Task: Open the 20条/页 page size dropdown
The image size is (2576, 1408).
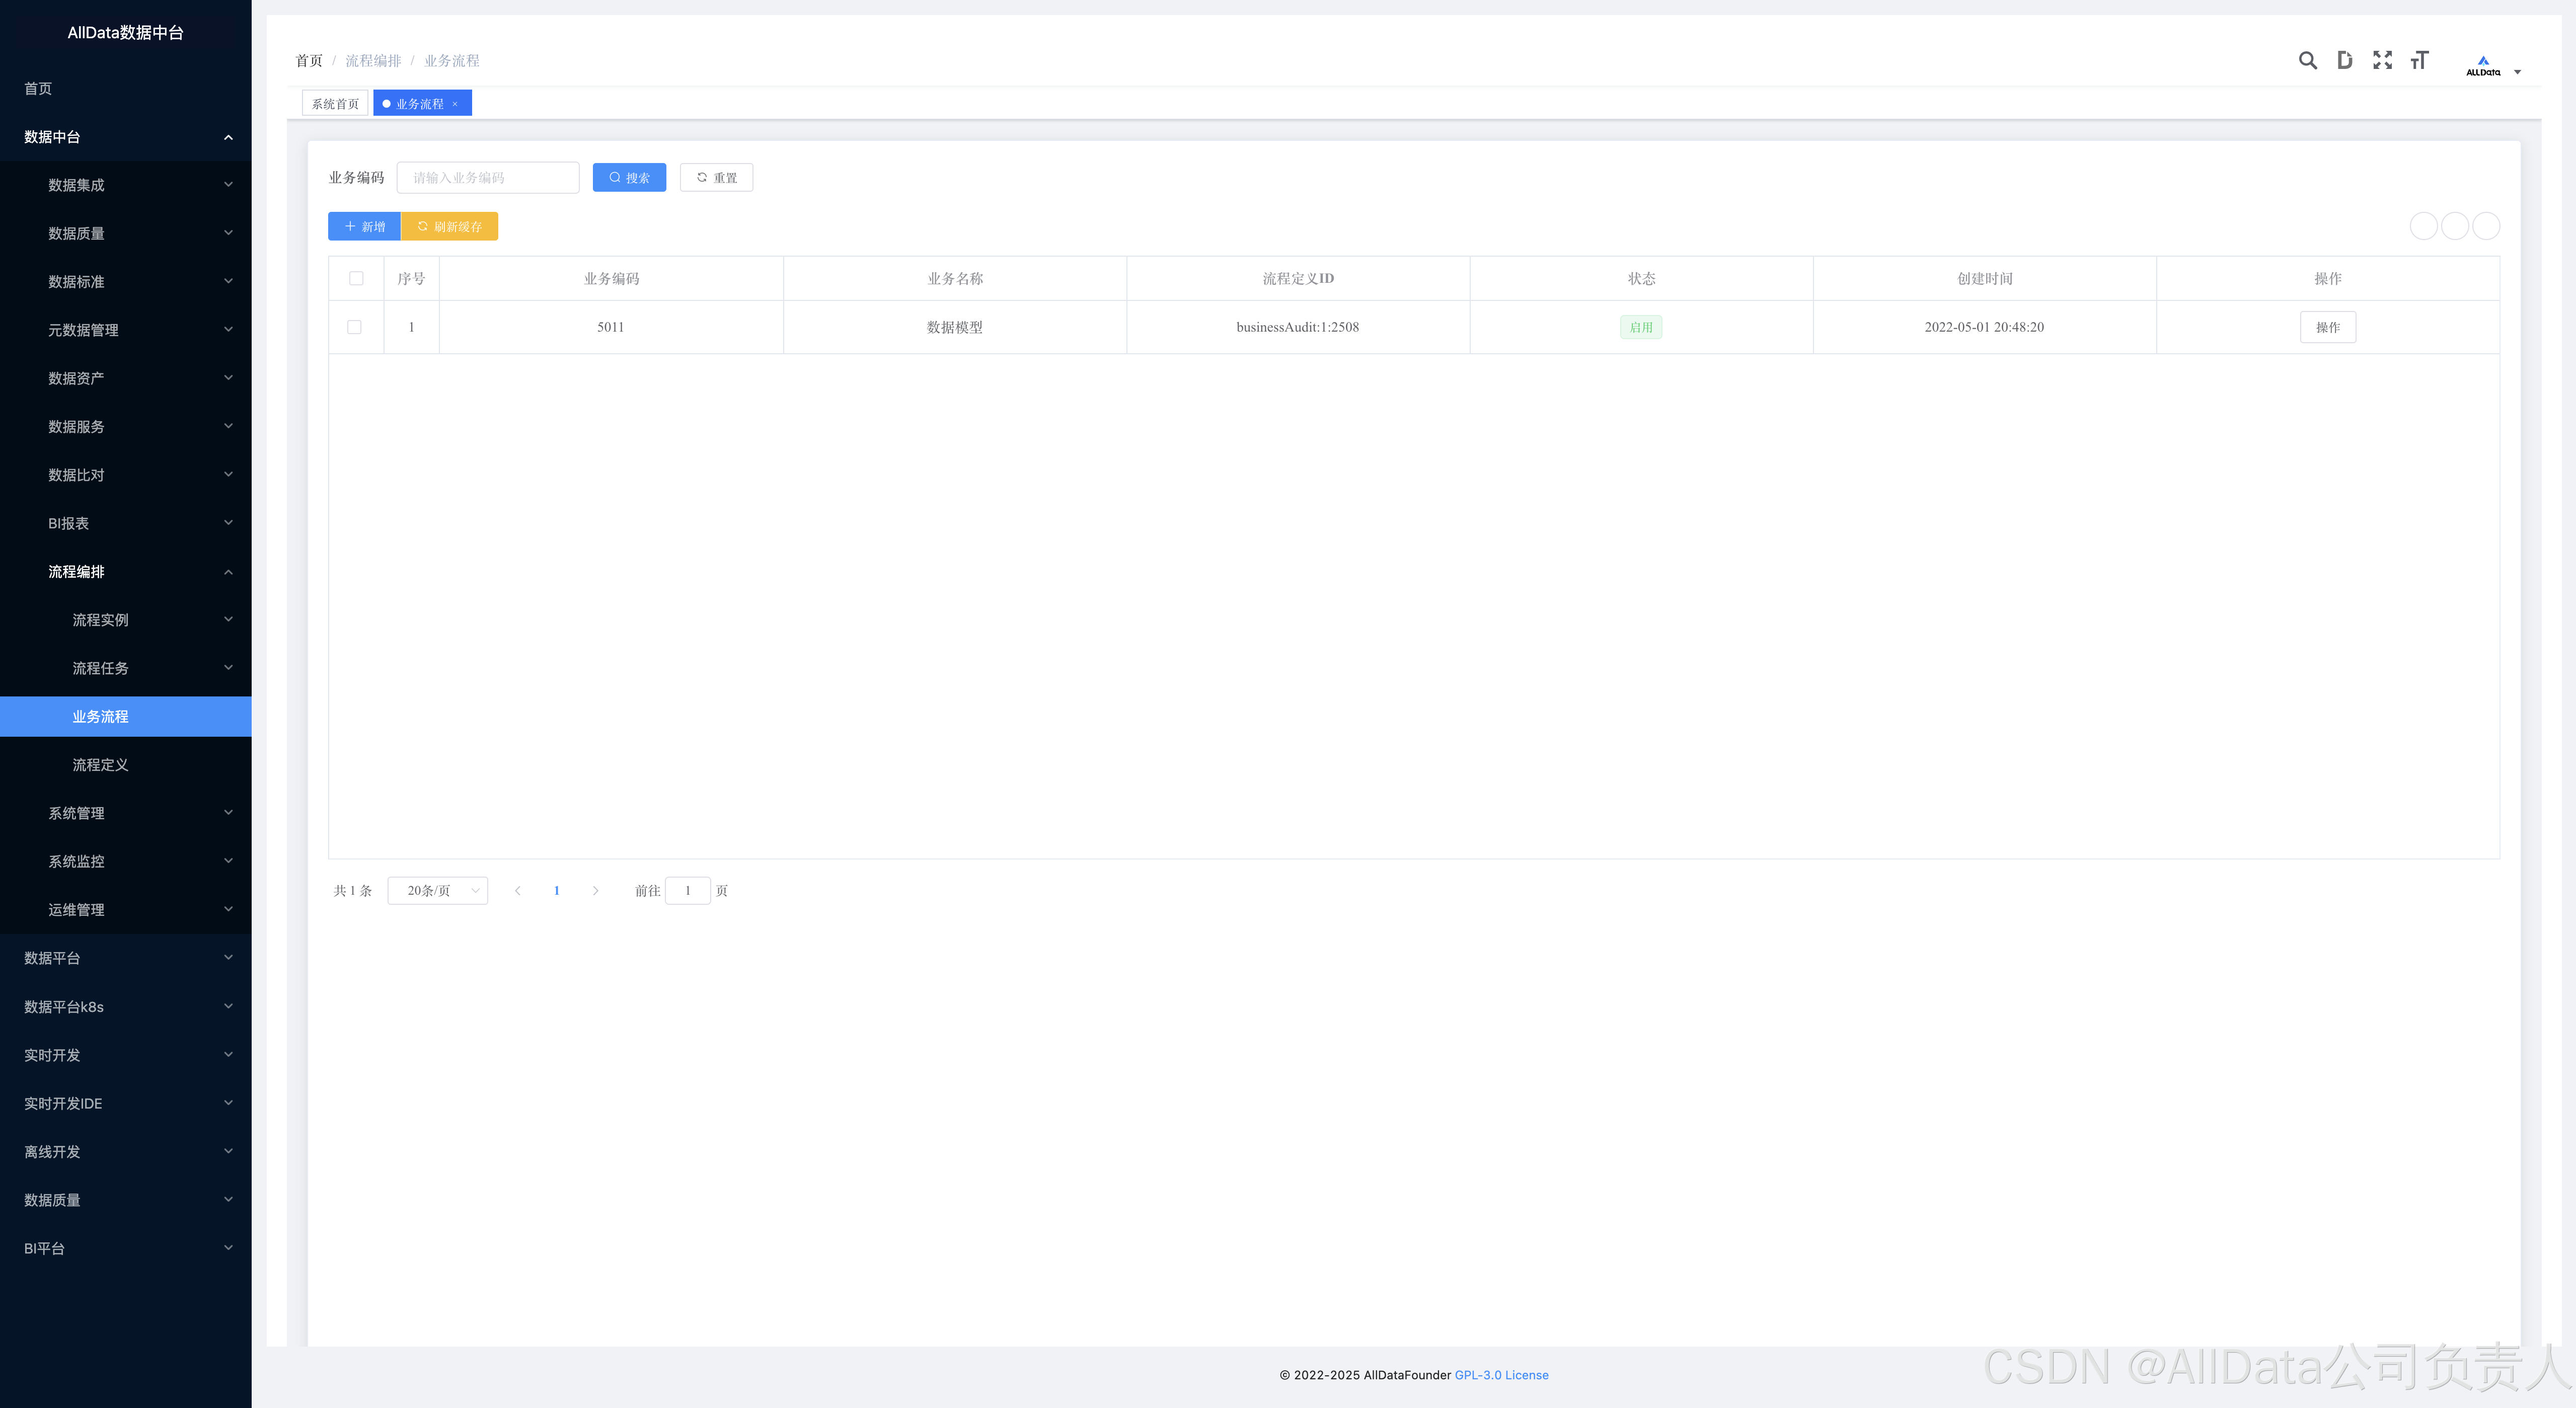Action: pos(437,891)
